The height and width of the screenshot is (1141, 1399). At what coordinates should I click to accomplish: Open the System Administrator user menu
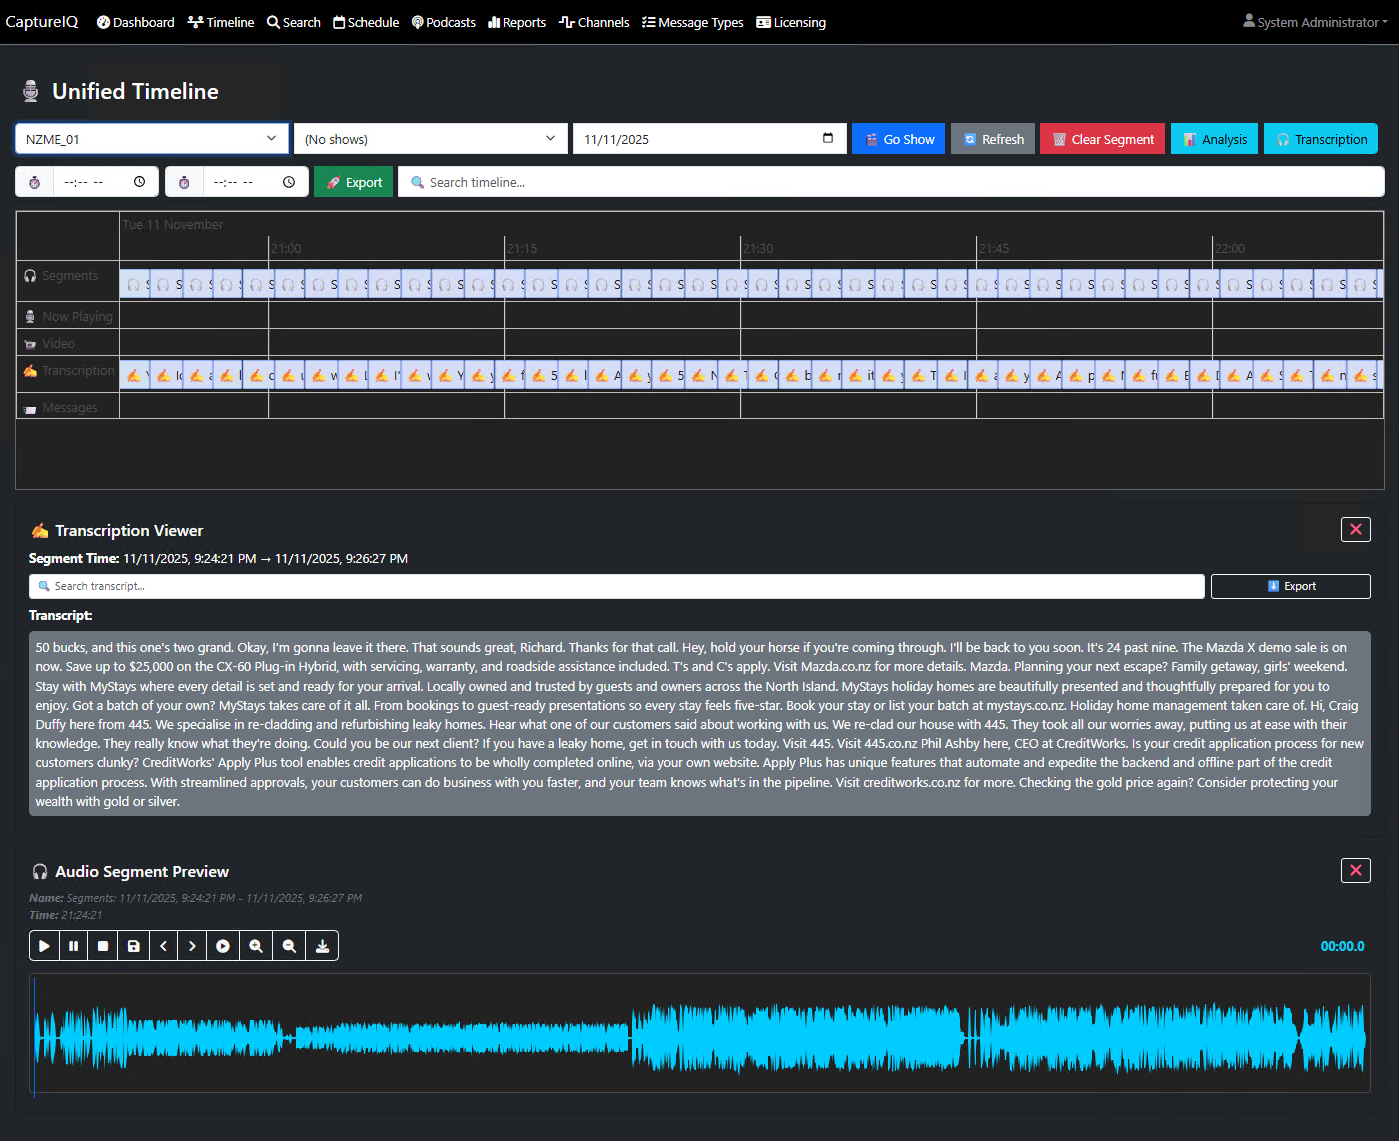tap(1315, 22)
